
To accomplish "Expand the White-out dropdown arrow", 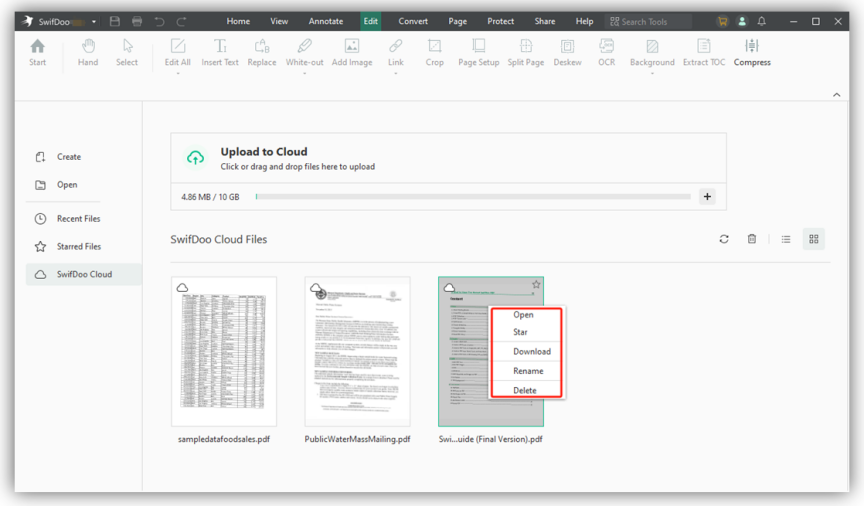I will pyautogui.click(x=304, y=73).
